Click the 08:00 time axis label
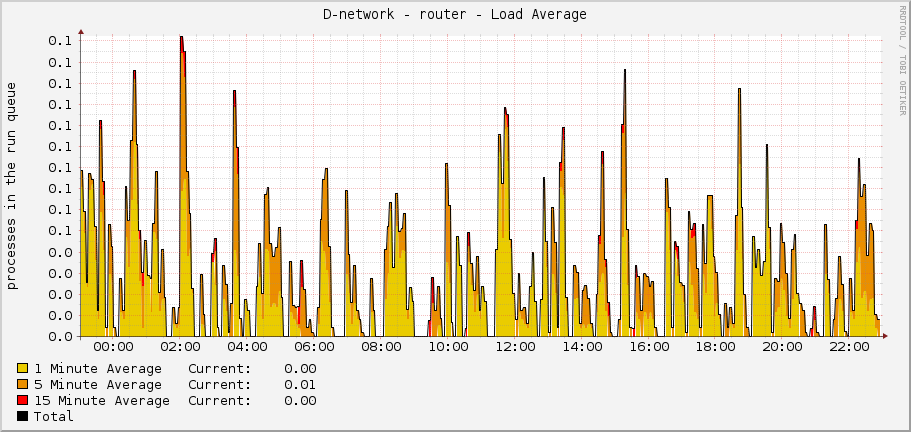Screen dimensions: 911x432 pyautogui.click(x=381, y=347)
